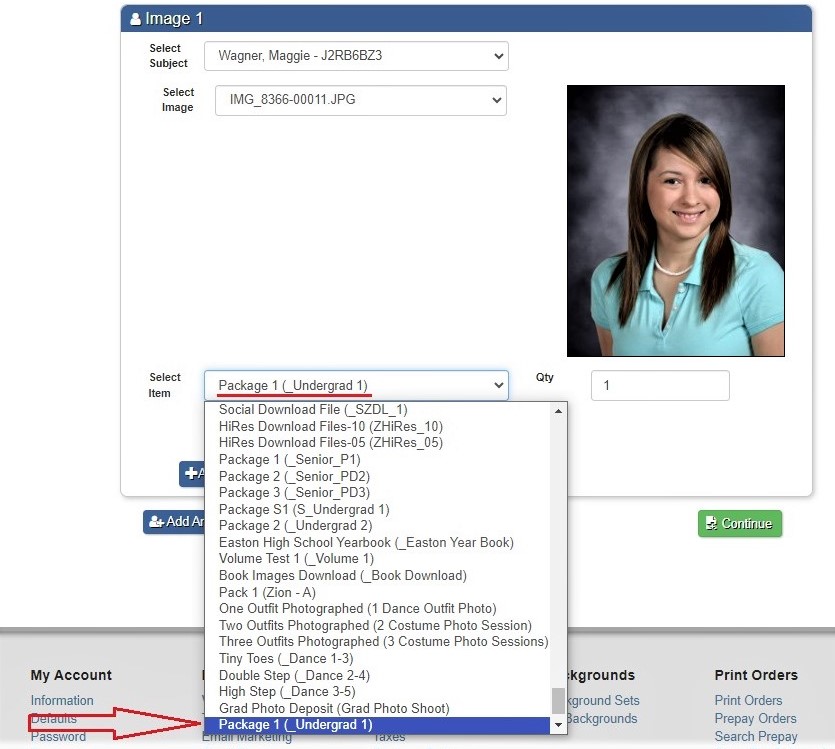Pick highlighted Package 1 (_Undergrad 1) option
Viewport: 835px width, 749px height.
pyautogui.click(x=295, y=725)
